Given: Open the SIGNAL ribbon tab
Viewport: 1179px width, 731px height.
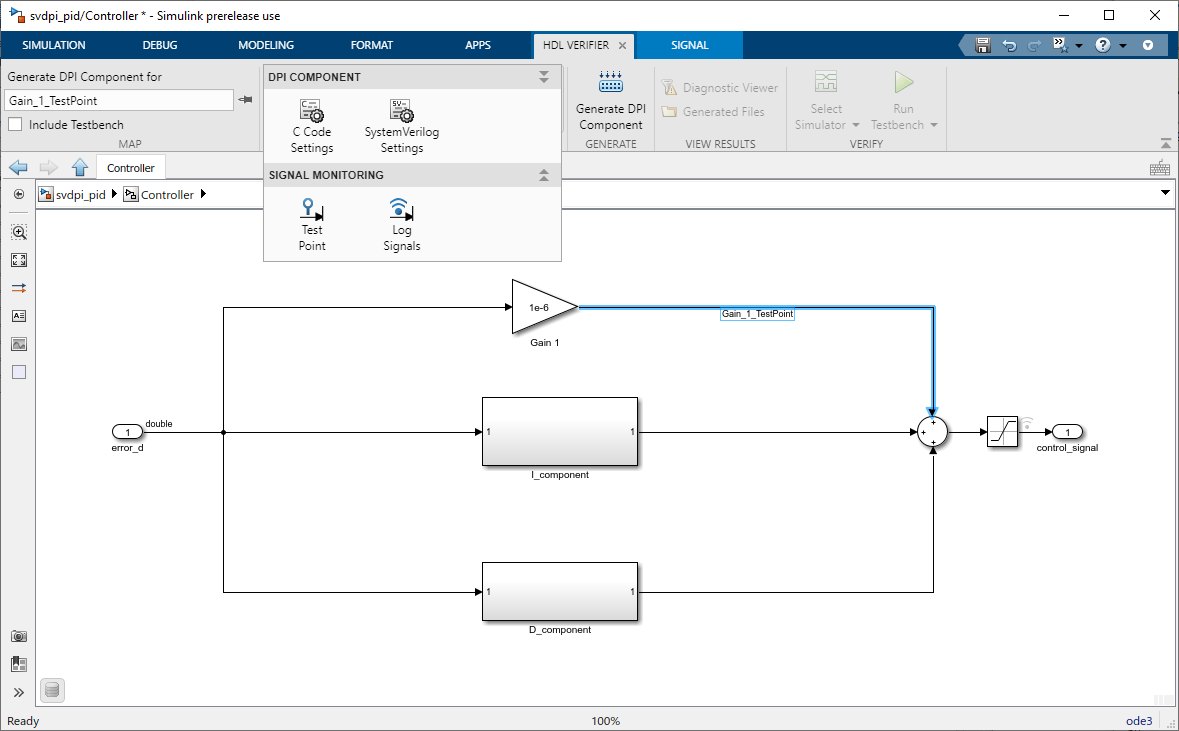Looking at the screenshot, I should pos(690,45).
